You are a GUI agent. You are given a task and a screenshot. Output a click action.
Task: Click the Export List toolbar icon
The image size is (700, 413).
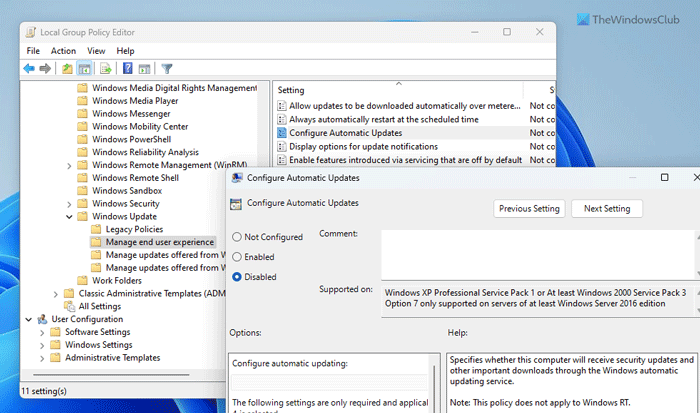coord(105,69)
